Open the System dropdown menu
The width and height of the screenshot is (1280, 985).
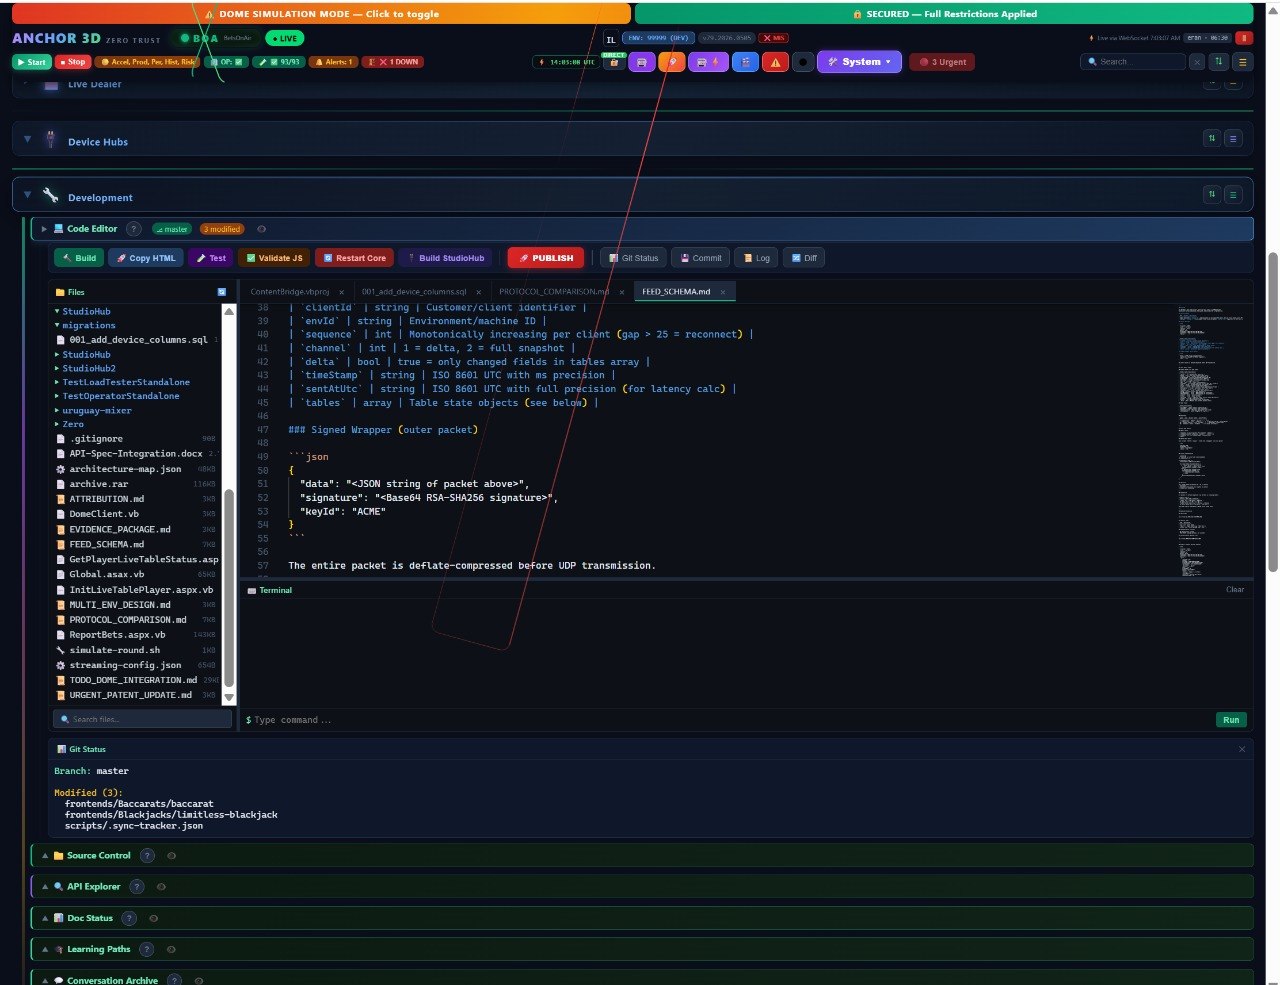point(861,62)
